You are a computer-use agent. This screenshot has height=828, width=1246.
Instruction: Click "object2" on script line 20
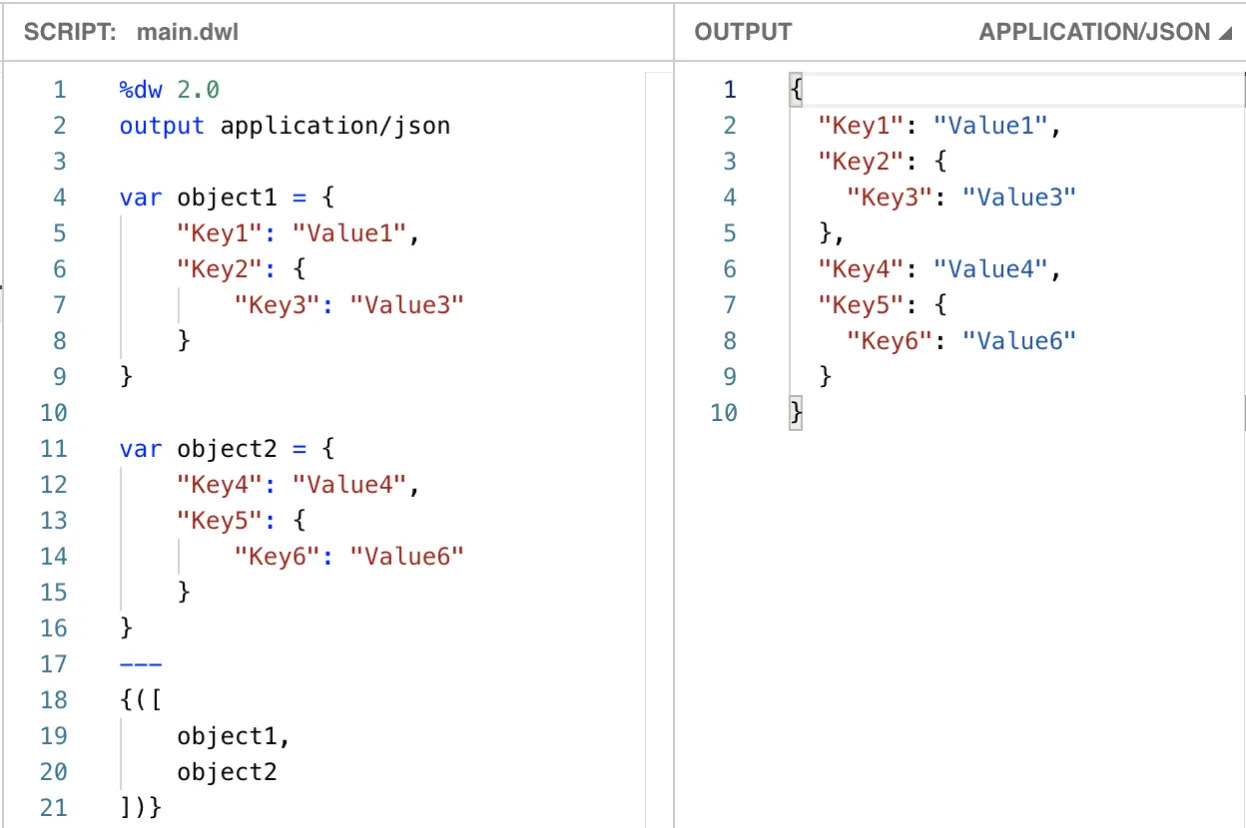coord(227,772)
